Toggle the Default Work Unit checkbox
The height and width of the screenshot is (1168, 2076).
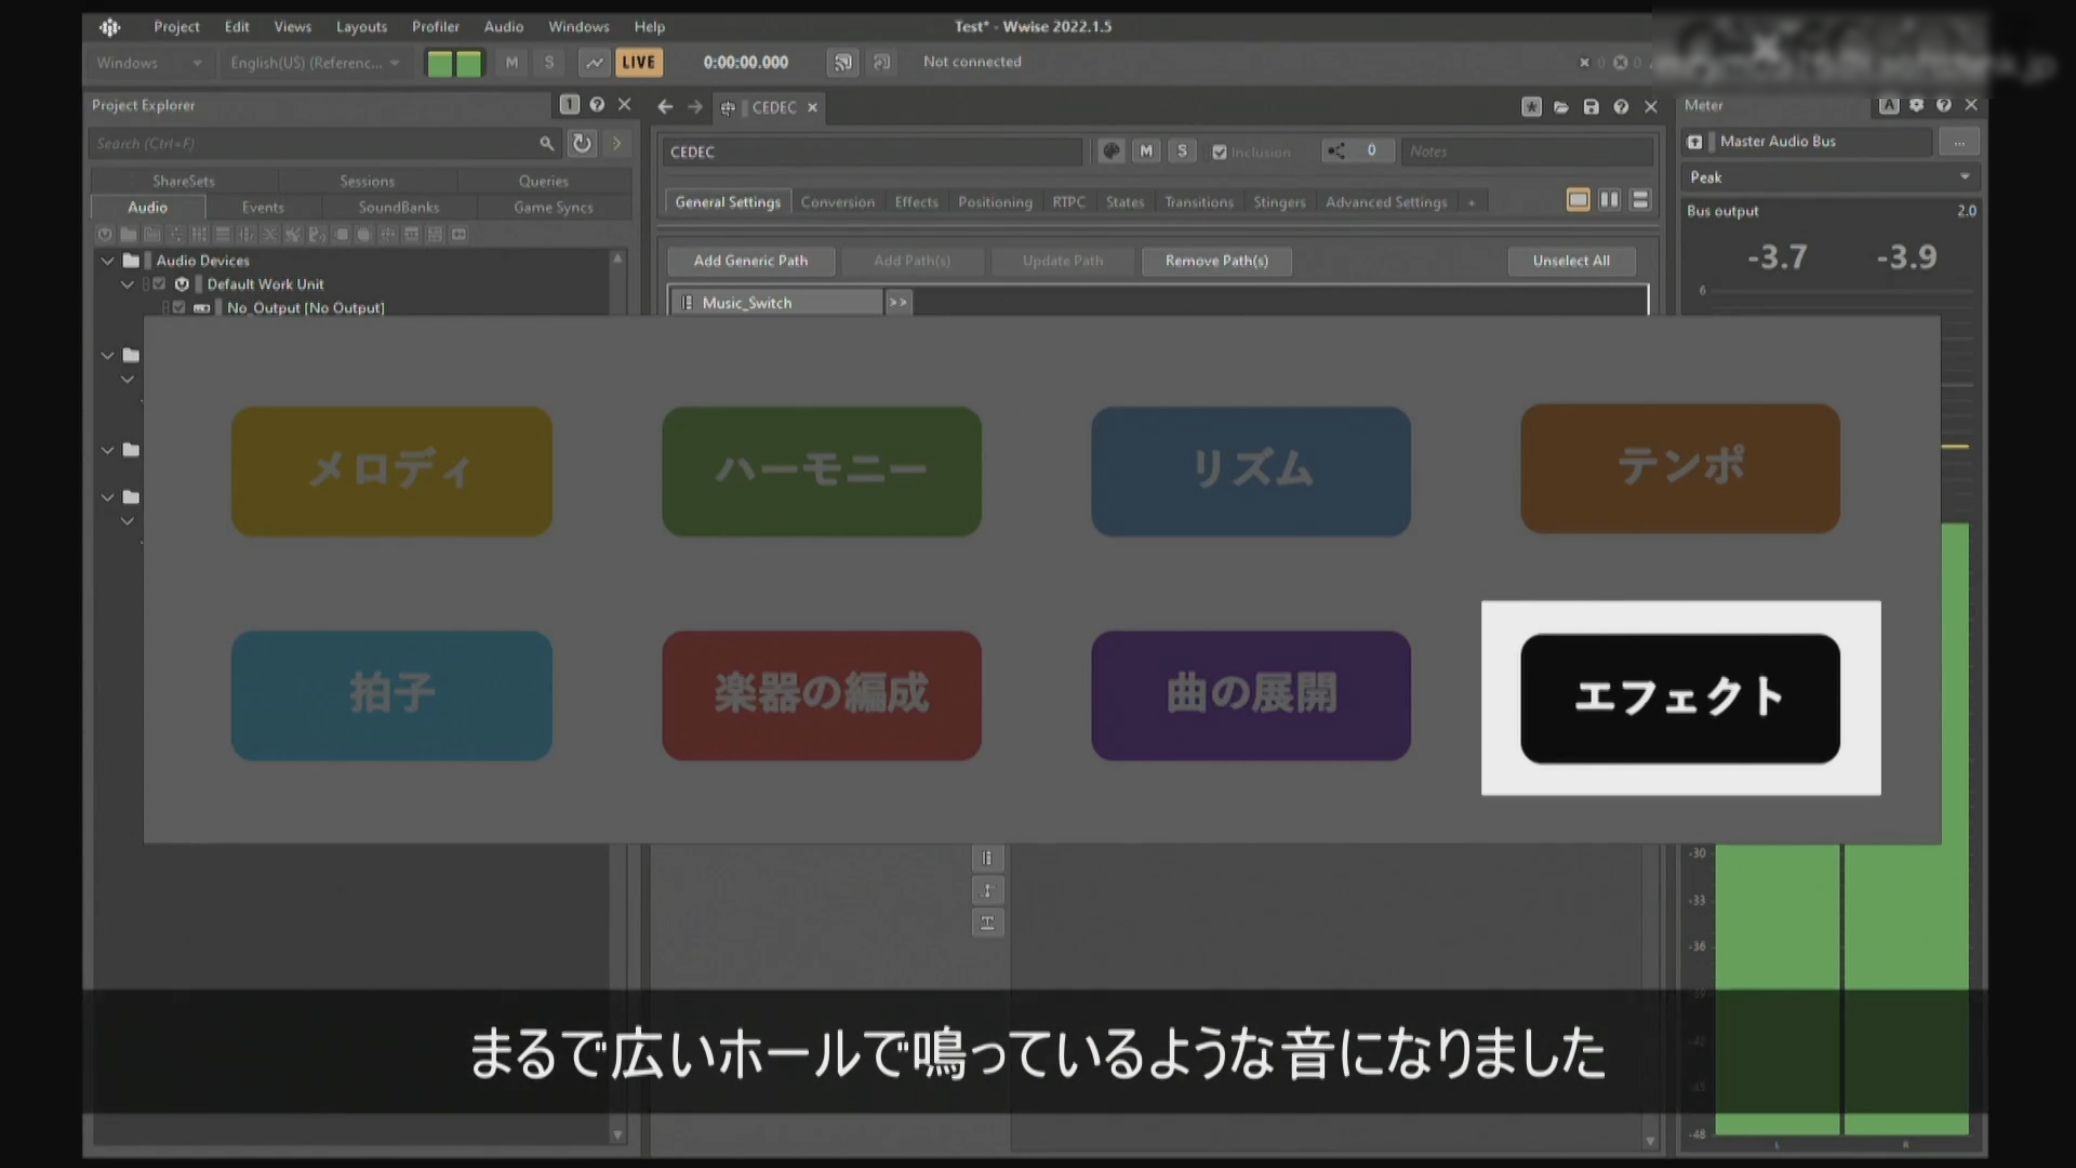click(x=159, y=285)
